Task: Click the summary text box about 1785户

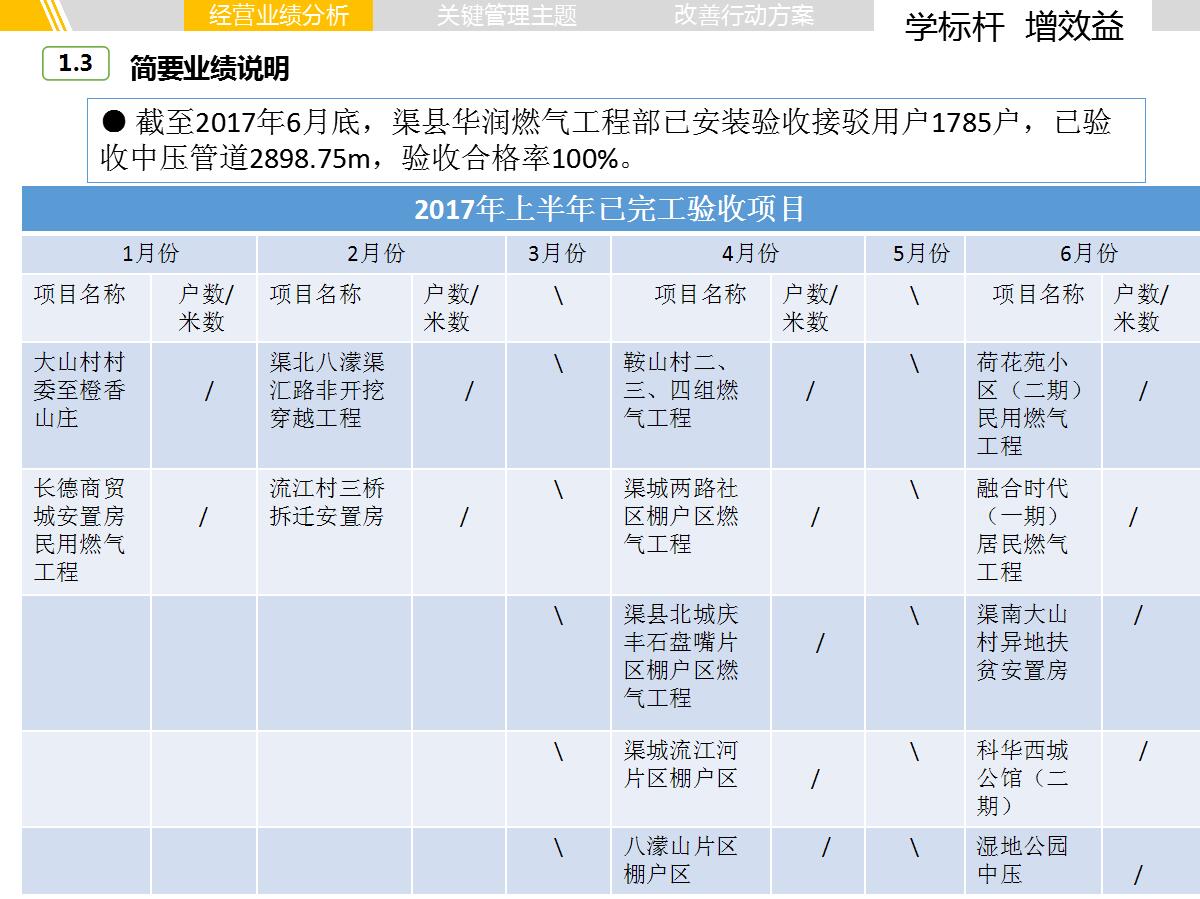Action: 615,140
